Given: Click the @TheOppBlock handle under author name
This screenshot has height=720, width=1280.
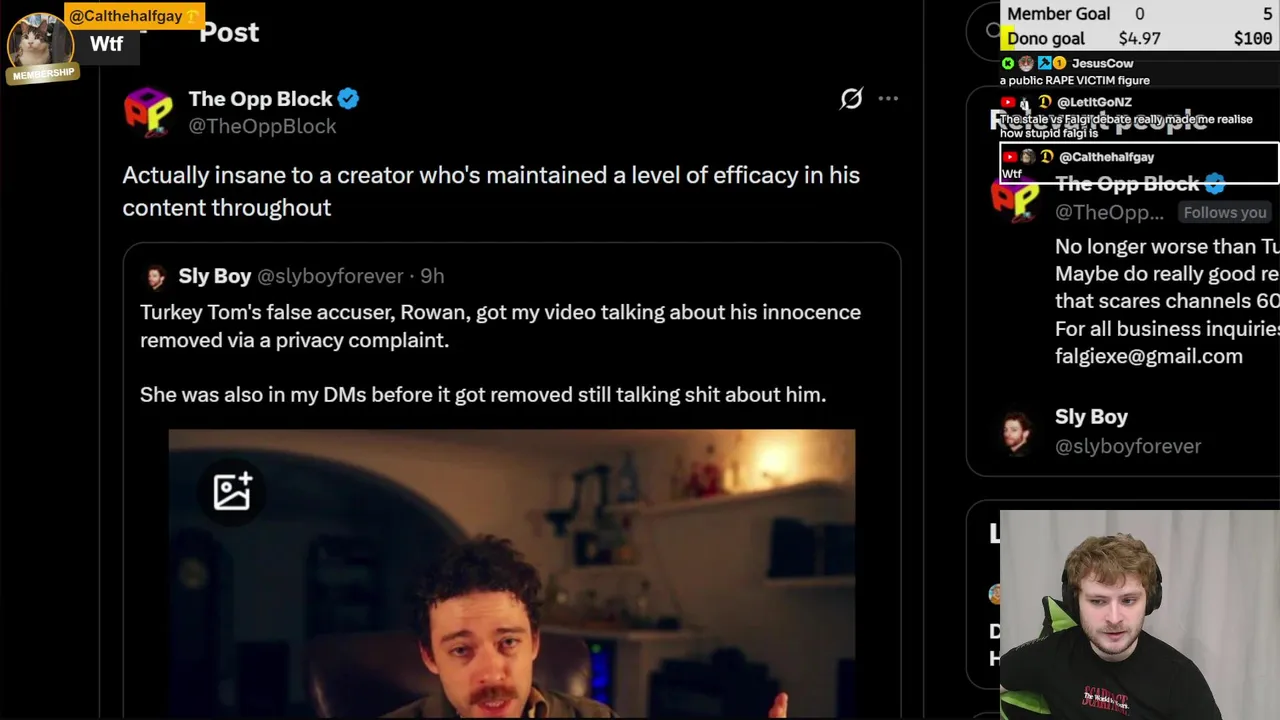Looking at the screenshot, I should 262,126.
